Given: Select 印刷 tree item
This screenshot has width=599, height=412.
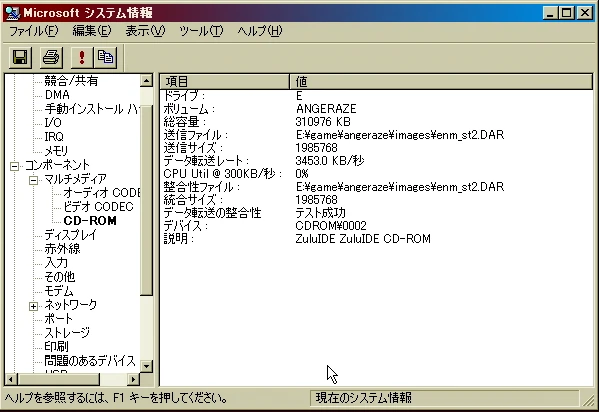Looking at the screenshot, I should [56, 347].
